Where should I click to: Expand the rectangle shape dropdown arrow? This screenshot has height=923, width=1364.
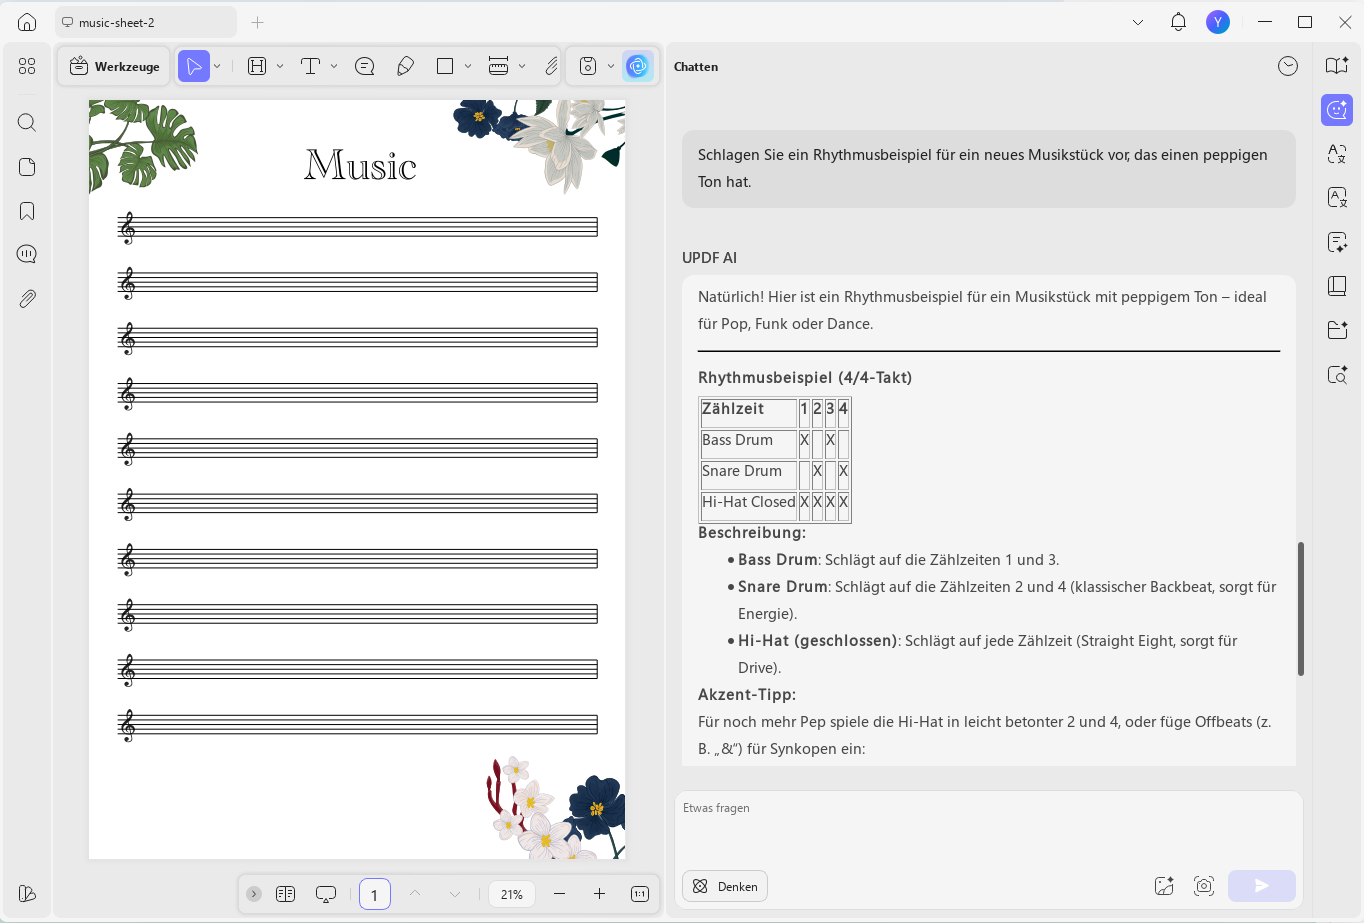[468, 66]
